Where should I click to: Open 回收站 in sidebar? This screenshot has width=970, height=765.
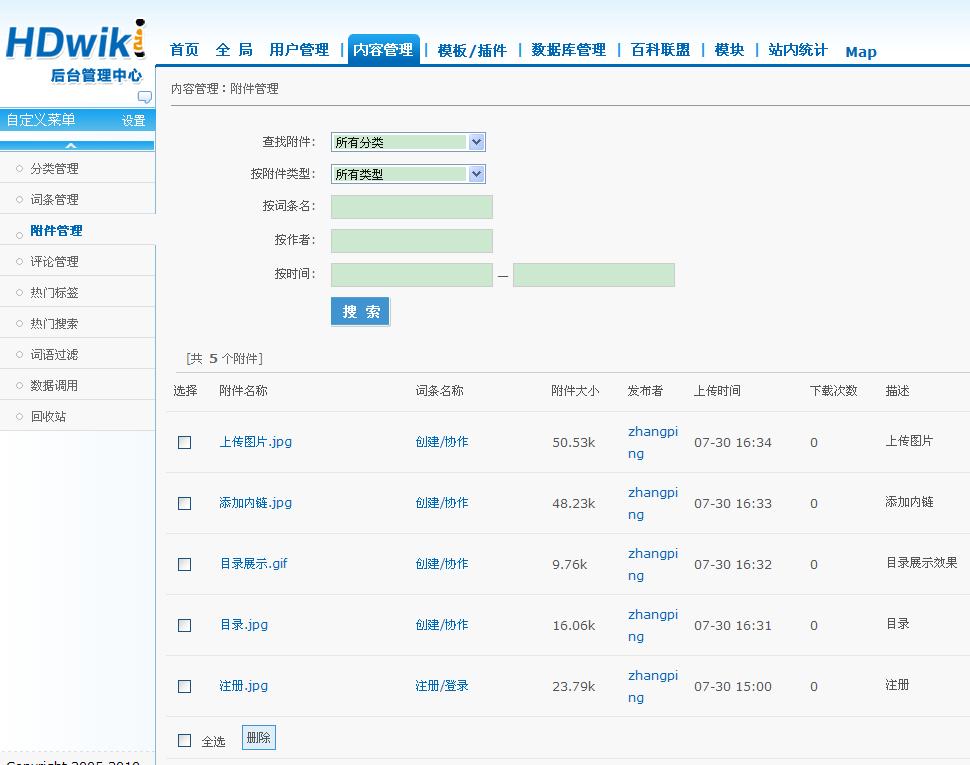tap(48, 416)
